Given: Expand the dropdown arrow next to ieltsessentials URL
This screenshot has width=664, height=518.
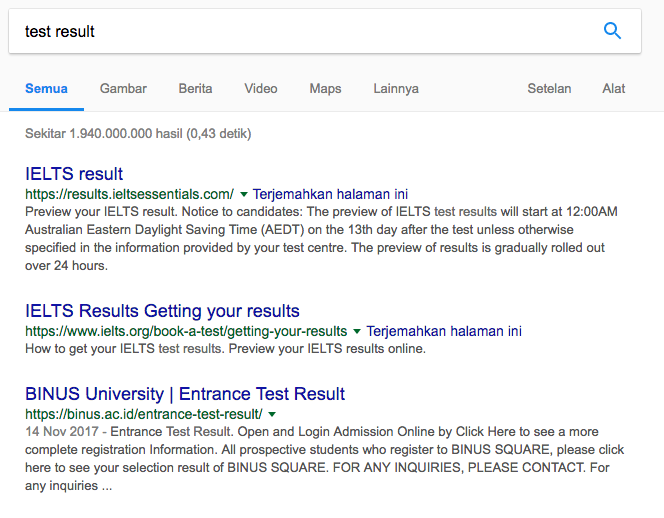Looking at the screenshot, I should pos(243,194).
